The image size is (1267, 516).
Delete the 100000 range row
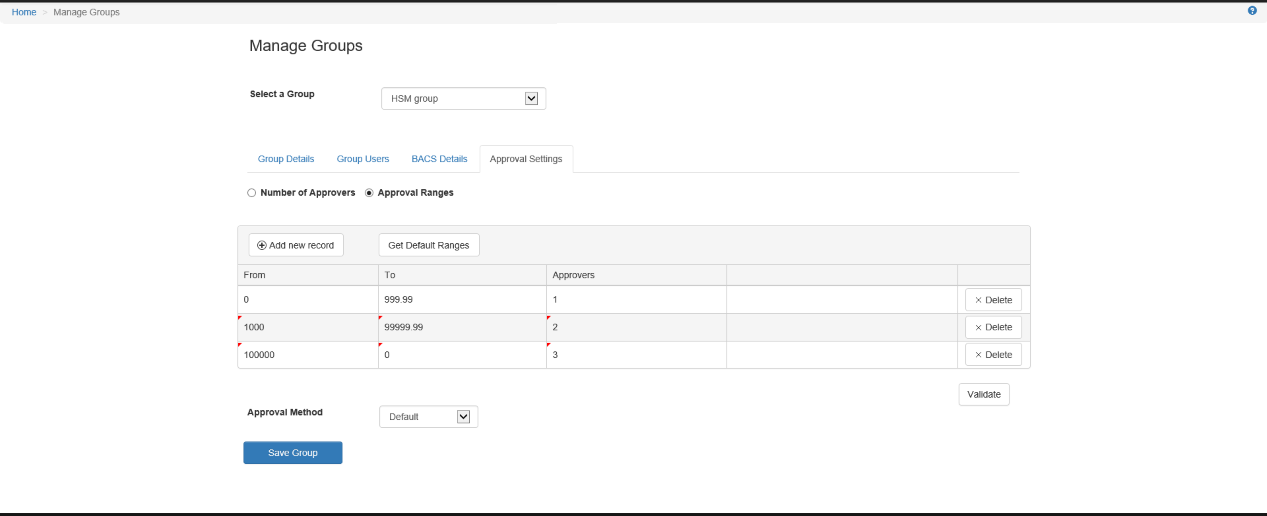click(993, 355)
